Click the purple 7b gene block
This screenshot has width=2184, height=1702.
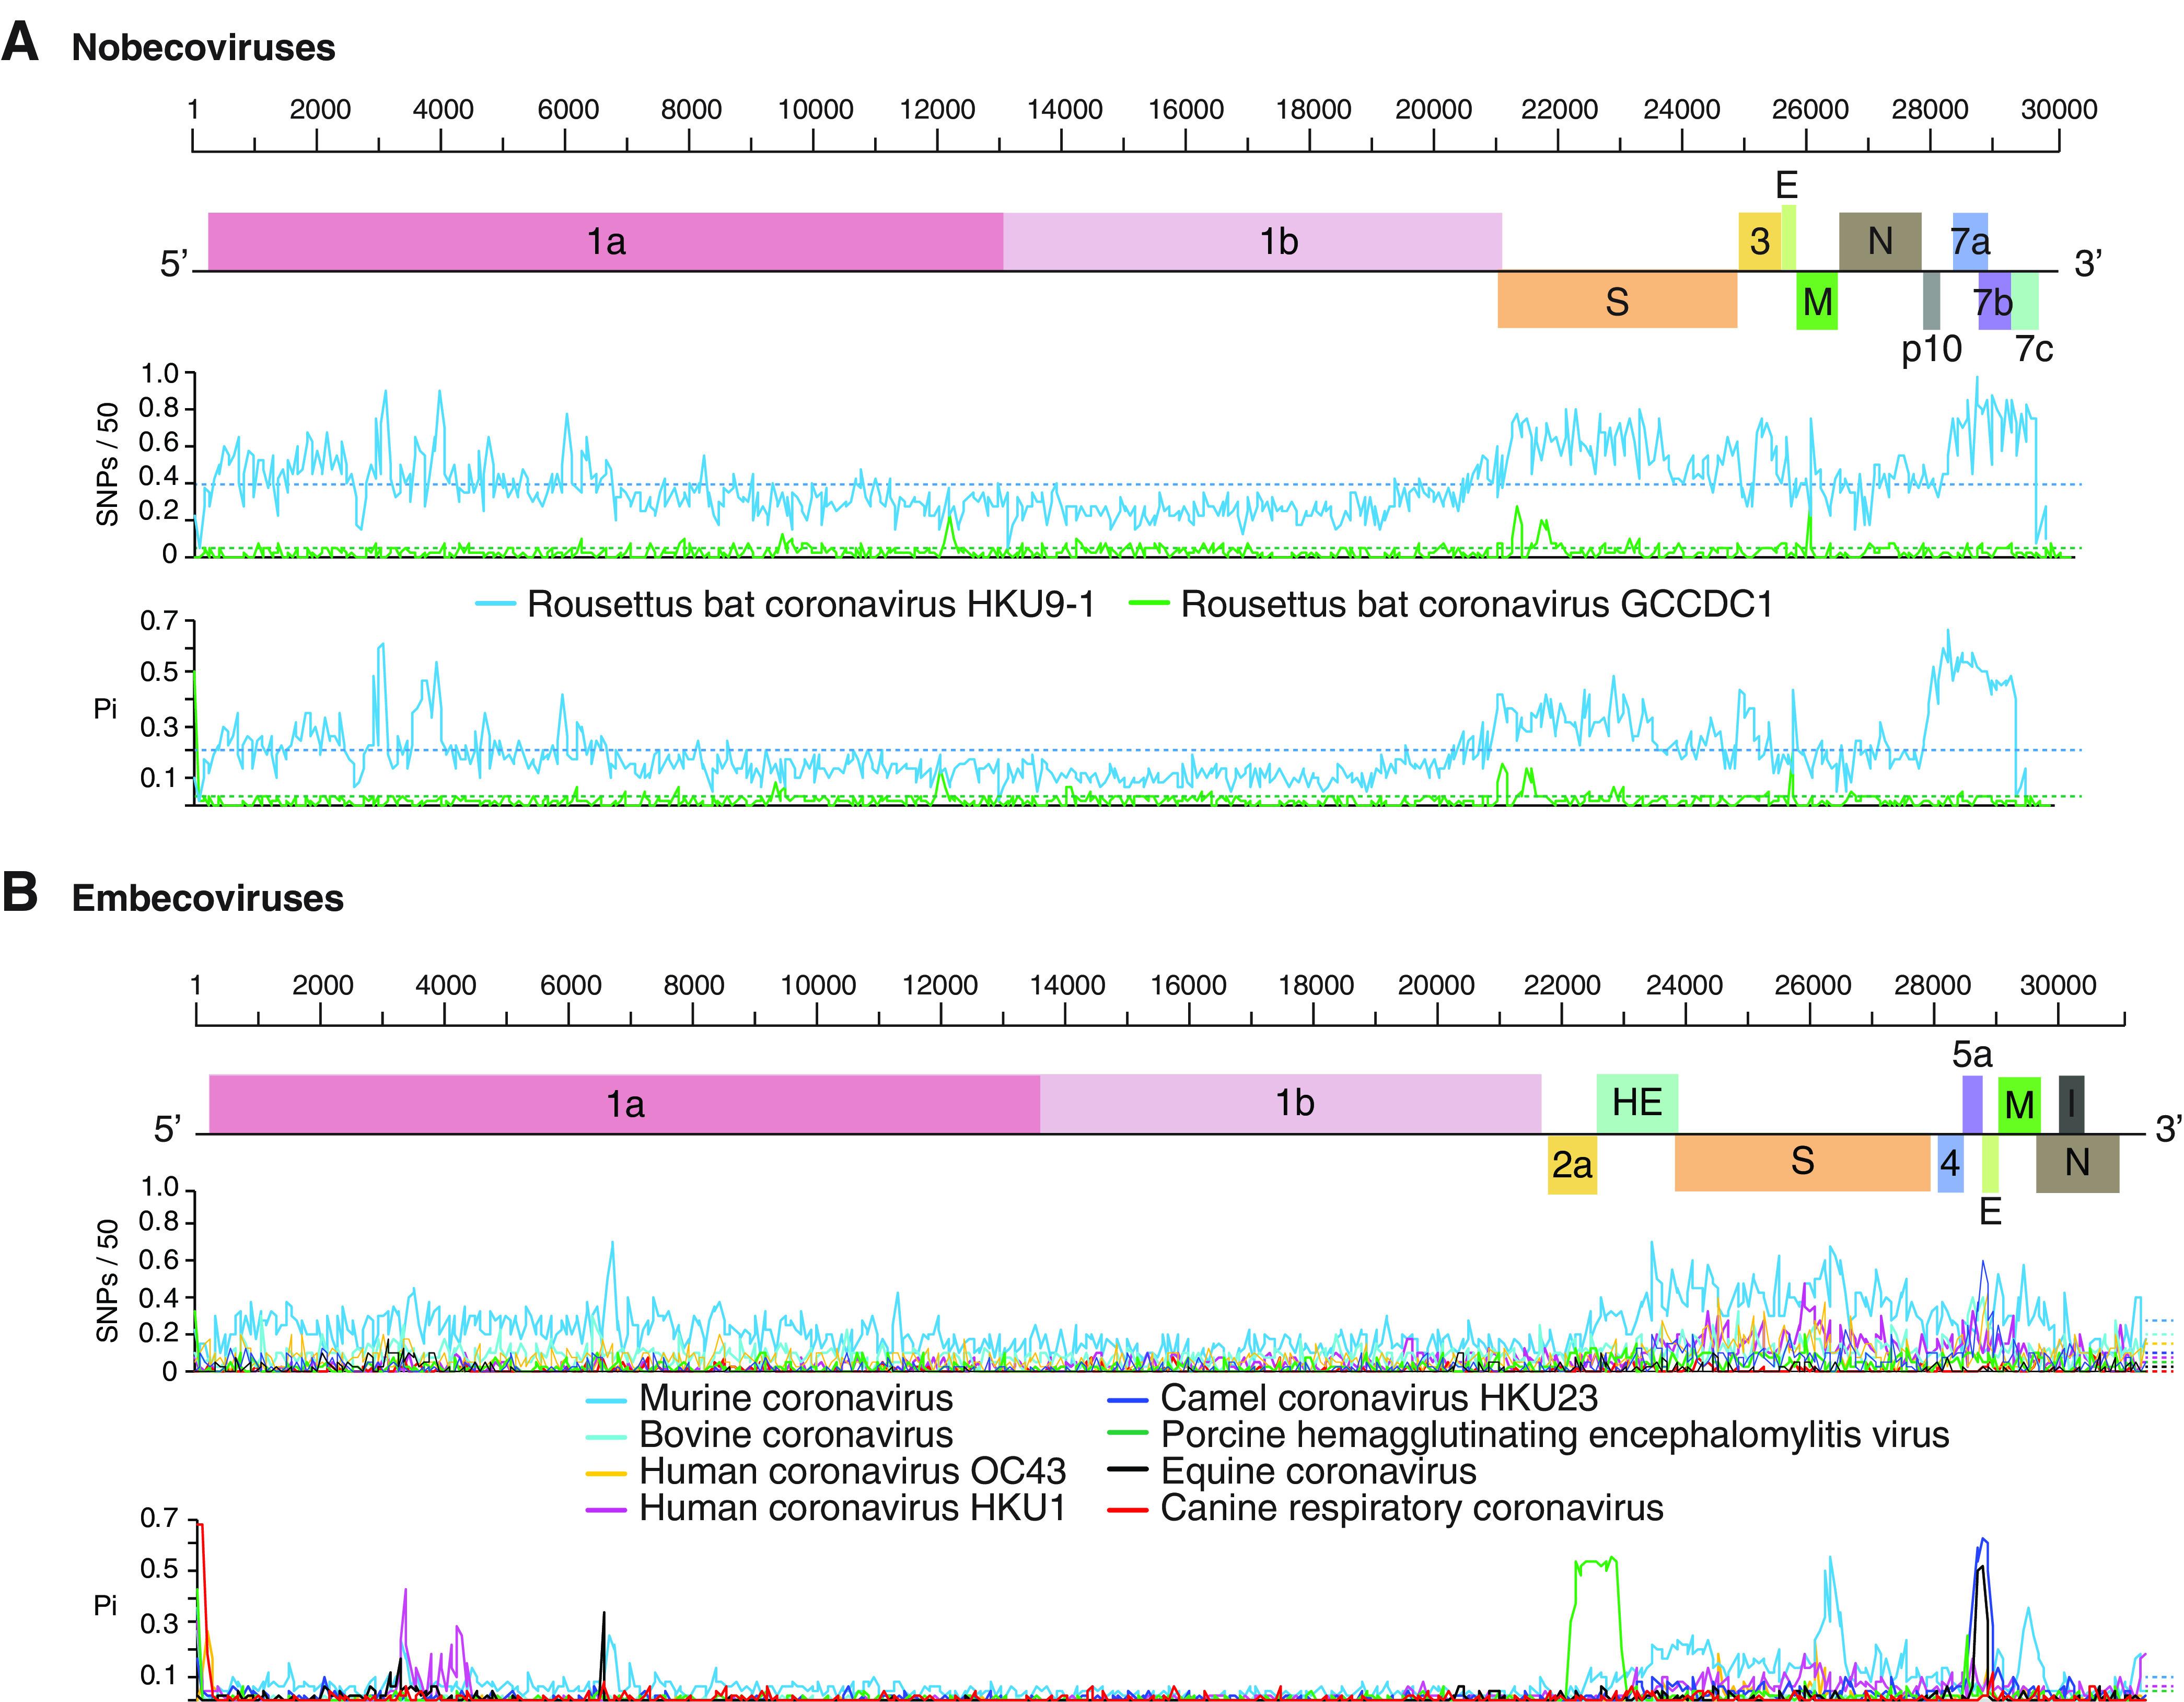(x=1994, y=300)
